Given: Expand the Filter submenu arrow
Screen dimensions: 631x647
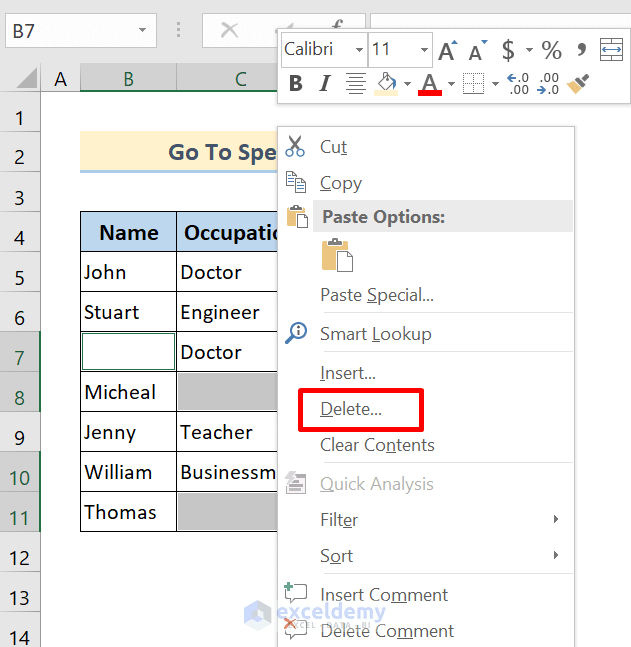Looking at the screenshot, I should tap(556, 519).
